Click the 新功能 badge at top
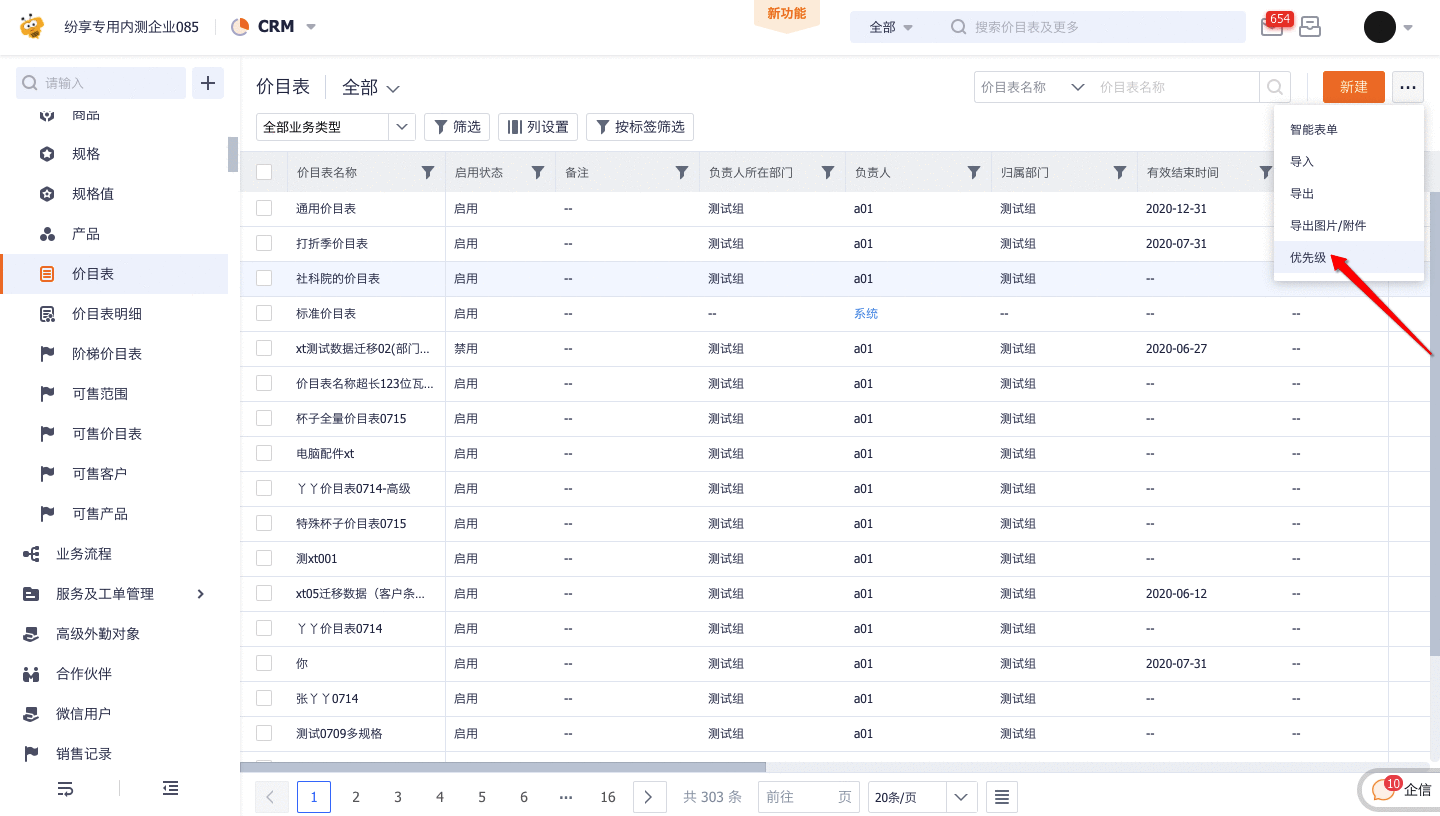This screenshot has height=816, width=1440. (787, 15)
